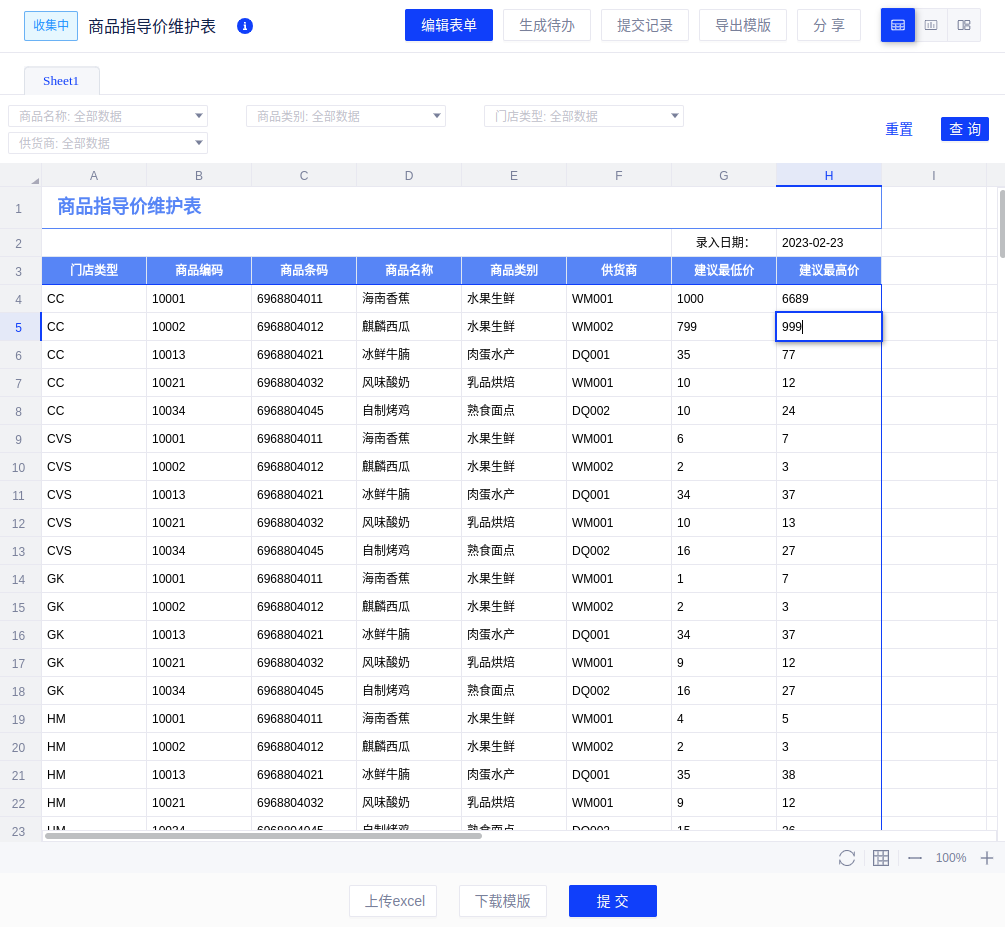Click the select-all corner of the grid
The image size is (1005, 927).
pos(21,175)
